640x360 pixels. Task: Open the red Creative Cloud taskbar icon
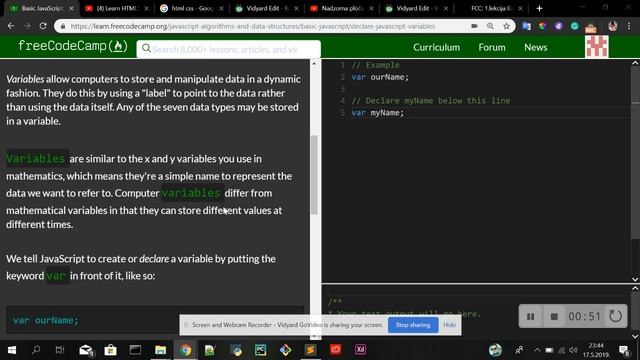pyautogui.click(x=335, y=350)
